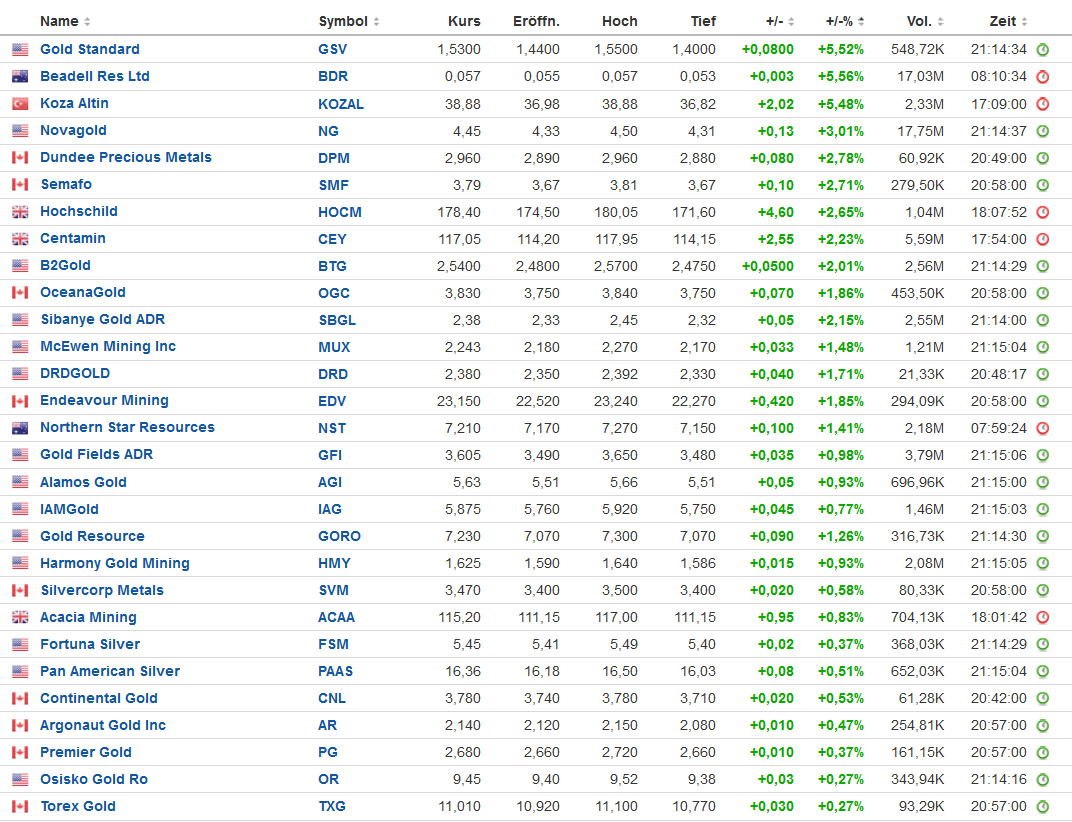Open the DRDGOLD stock link
This screenshot has height=822, width=1072.
pos(75,373)
